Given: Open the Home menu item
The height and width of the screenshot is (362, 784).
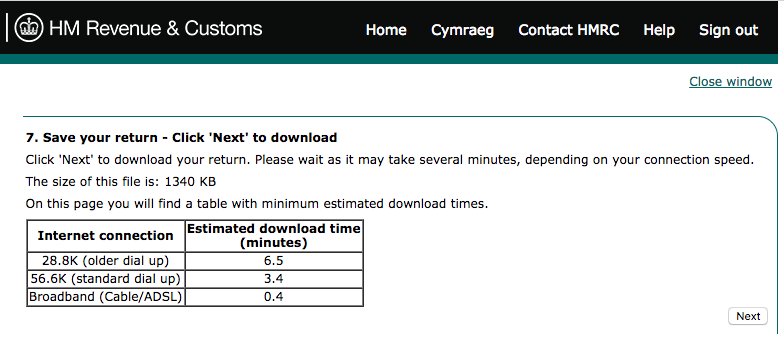Looking at the screenshot, I should [x=386, y=30].
